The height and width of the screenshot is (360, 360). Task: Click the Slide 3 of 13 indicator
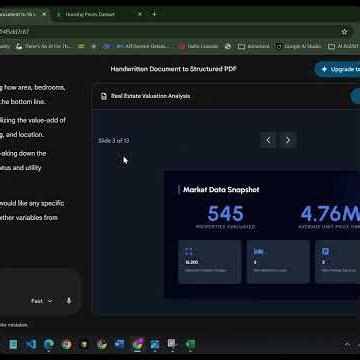[113, 141]
